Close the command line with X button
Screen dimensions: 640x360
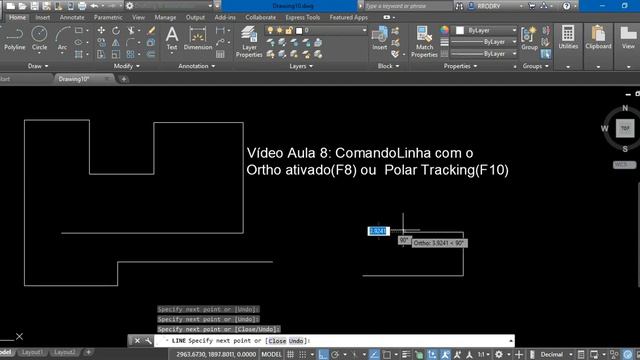[137, 340]
